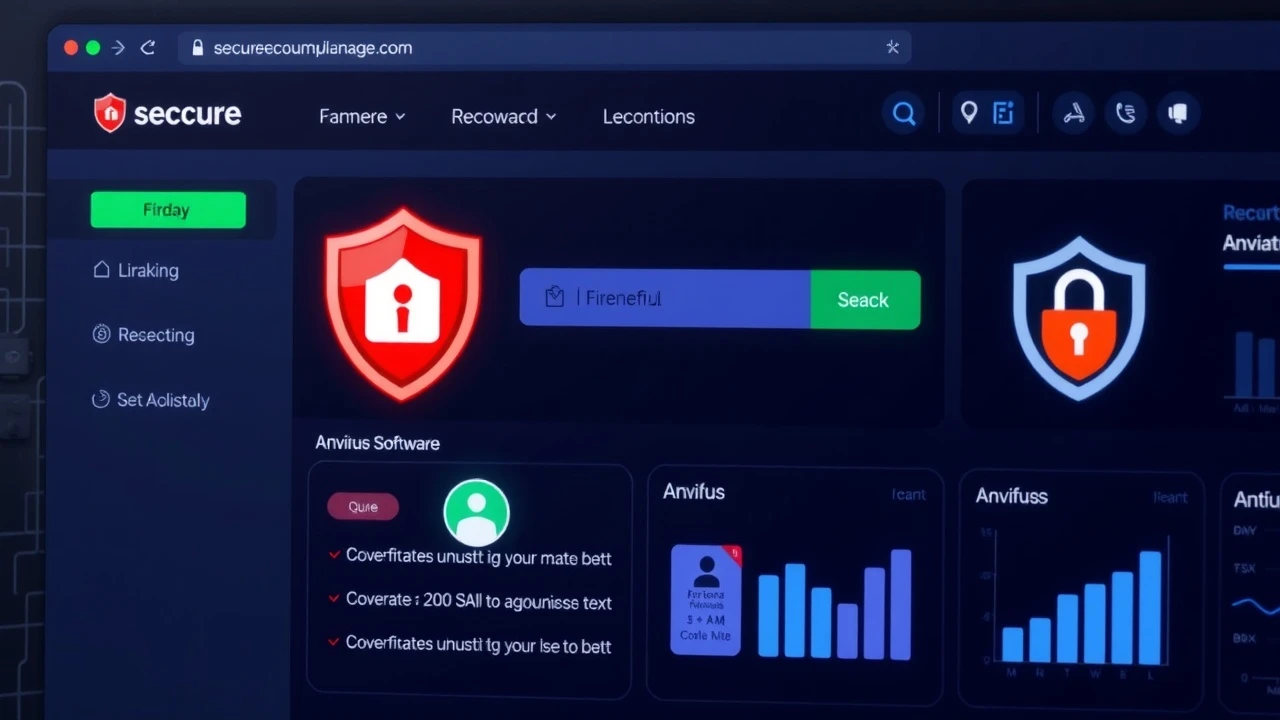Viewport: 1280px width, 720px height.
Task: Click the round icon beside Rececting
Action: click(101, 335)
